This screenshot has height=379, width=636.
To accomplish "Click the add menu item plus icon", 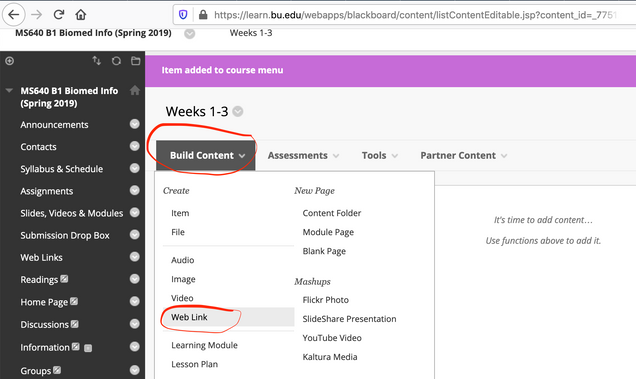I will (x=9, y=61).
